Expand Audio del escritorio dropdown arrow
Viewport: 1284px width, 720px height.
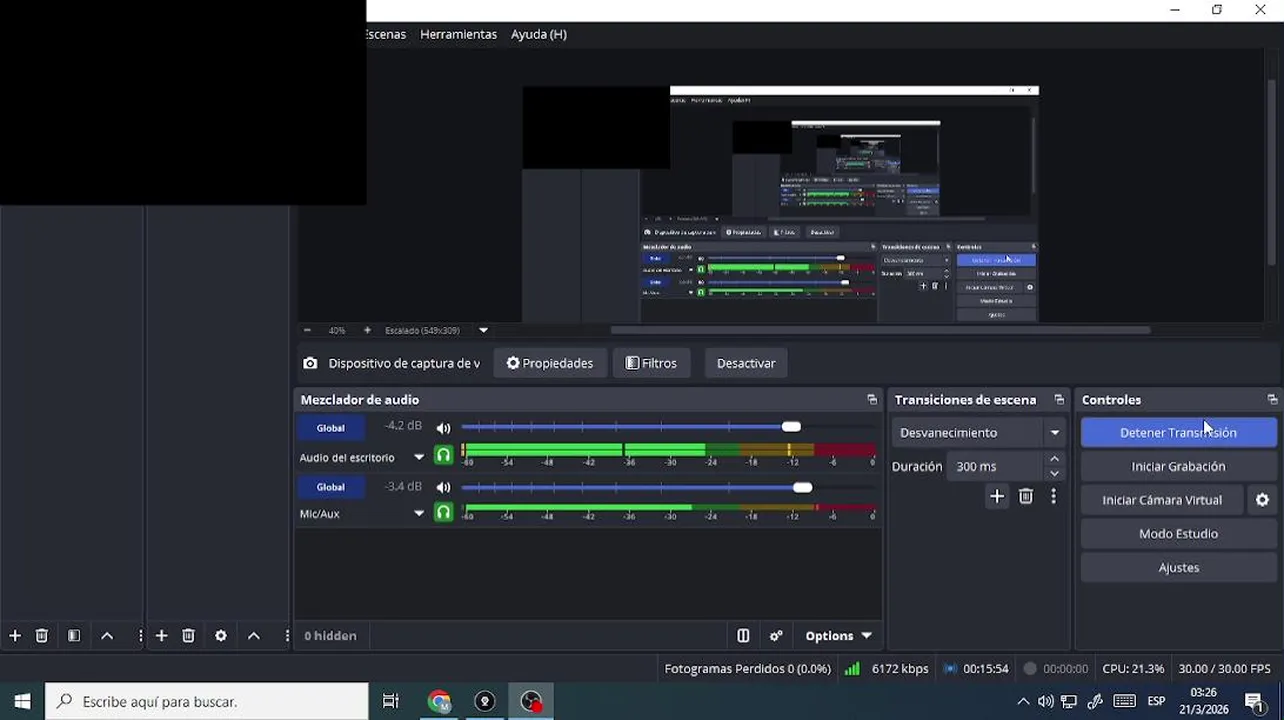(419, 458)
